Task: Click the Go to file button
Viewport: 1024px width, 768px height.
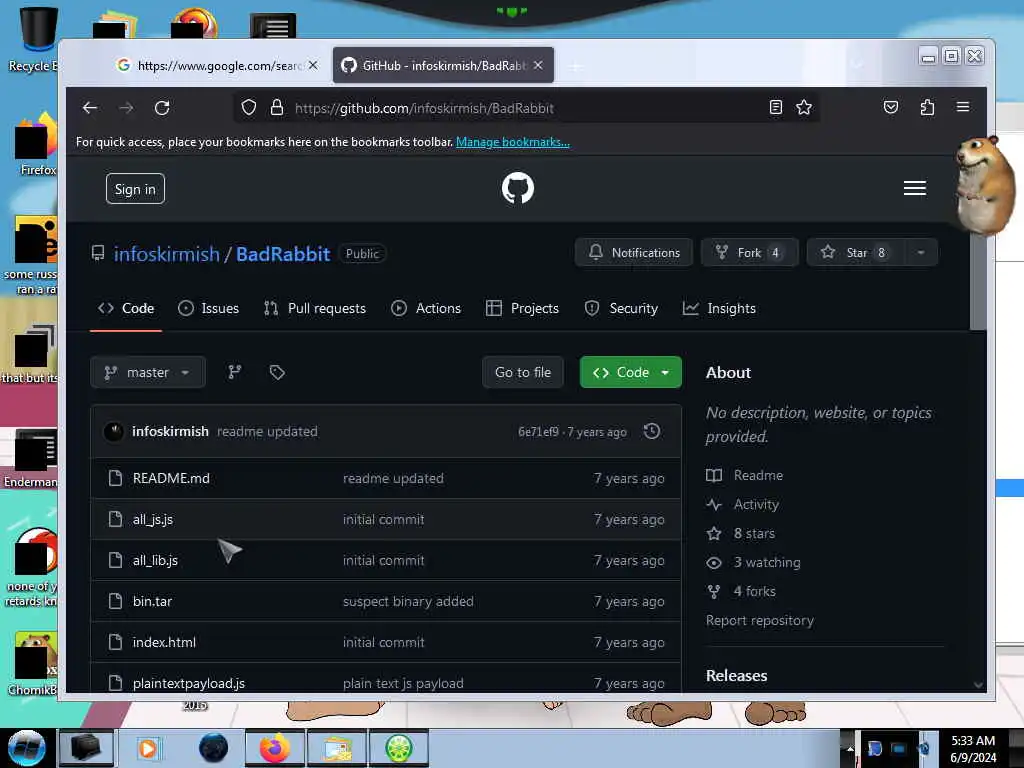Action: point(523,372)
